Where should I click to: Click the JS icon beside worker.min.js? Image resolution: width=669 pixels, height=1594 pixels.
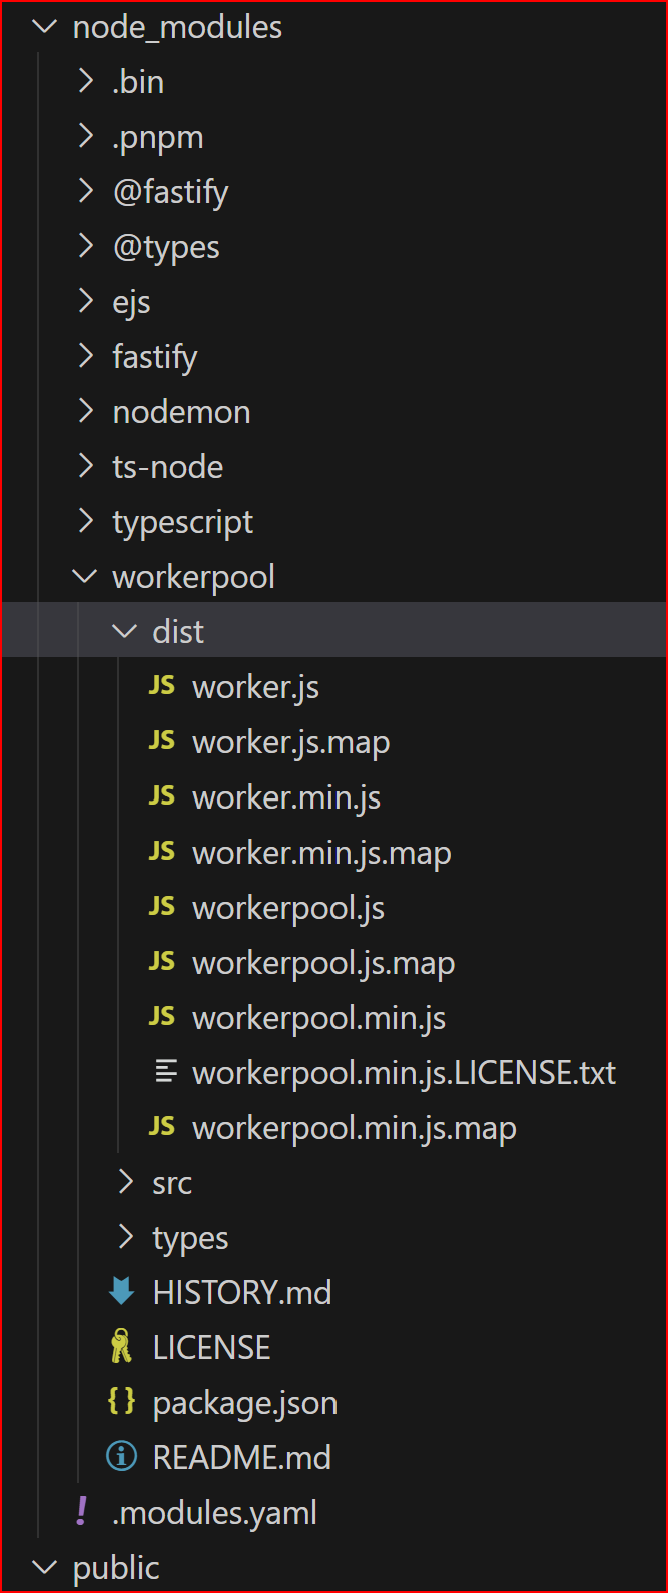162,796
